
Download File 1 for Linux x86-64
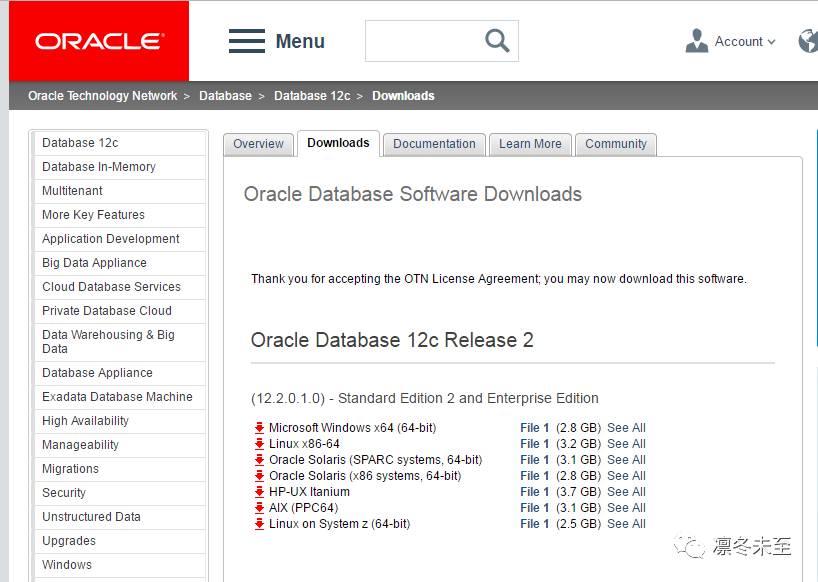coord(535,444)
